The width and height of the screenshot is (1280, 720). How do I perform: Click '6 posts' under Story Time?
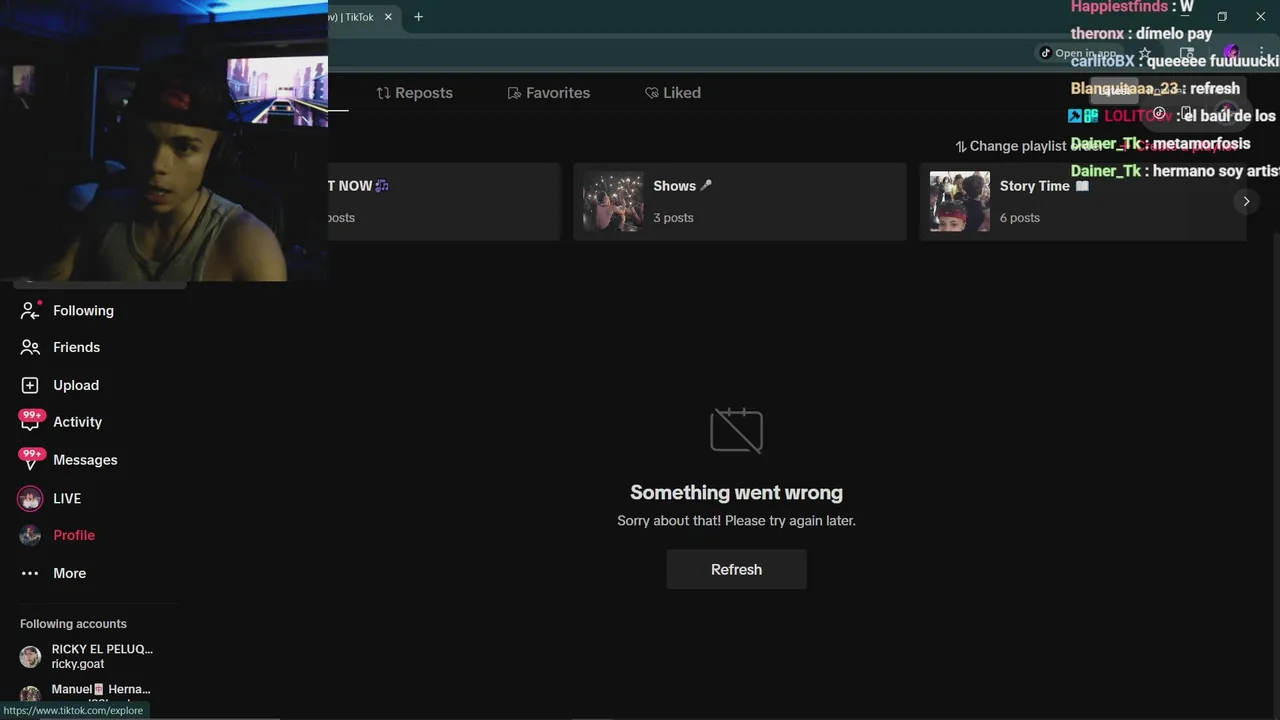tap(1020, 218)
